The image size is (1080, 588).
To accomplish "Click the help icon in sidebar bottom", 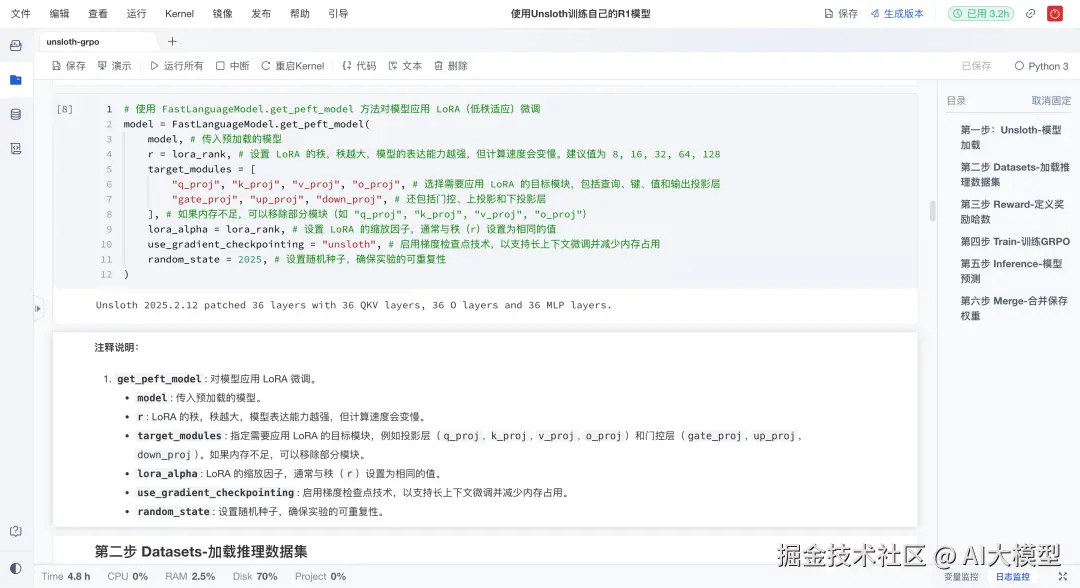I will pyautogui.click(x=16, y=532).
